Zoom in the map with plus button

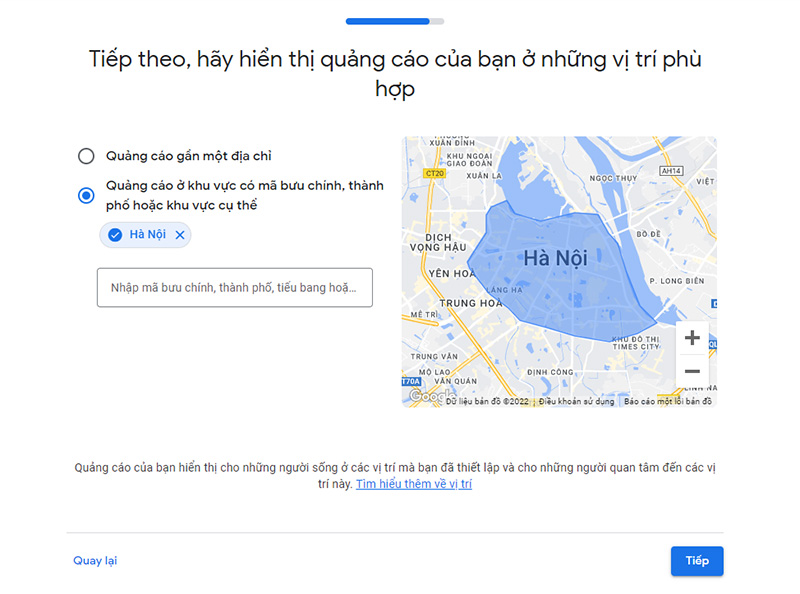[x=692, y=338]
